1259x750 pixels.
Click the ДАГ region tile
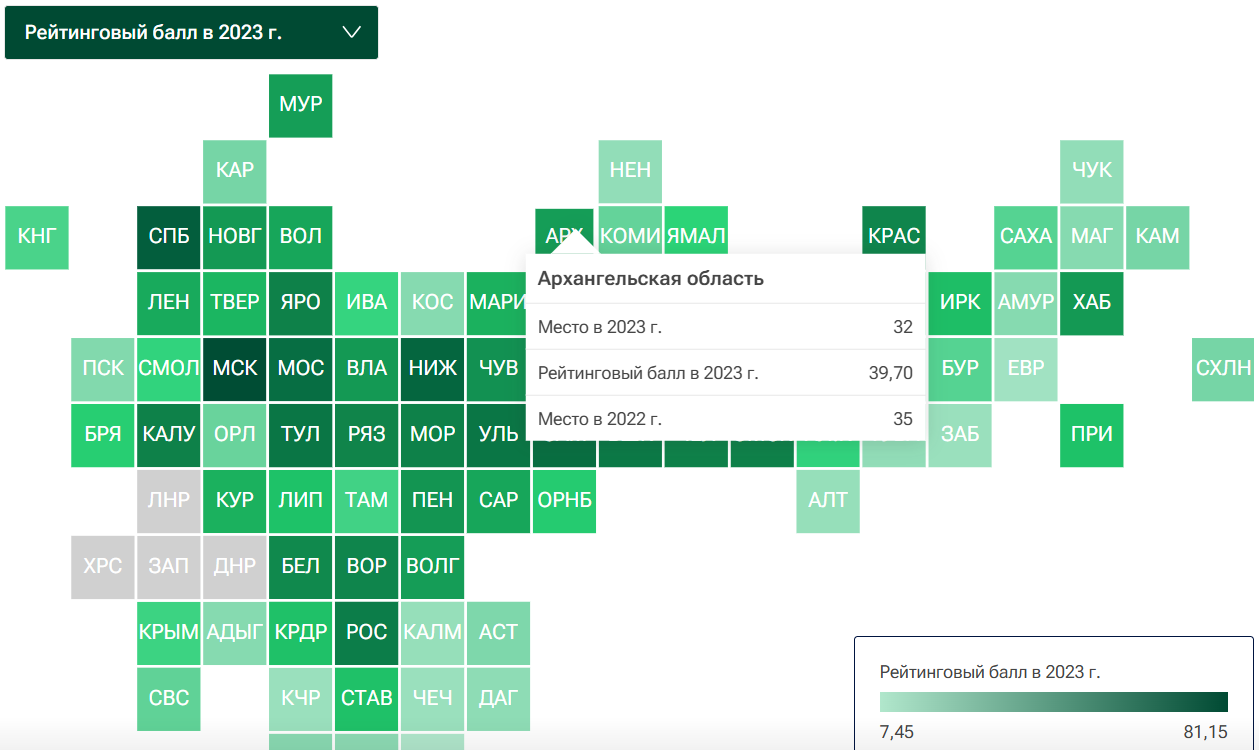tap(498, 698)
